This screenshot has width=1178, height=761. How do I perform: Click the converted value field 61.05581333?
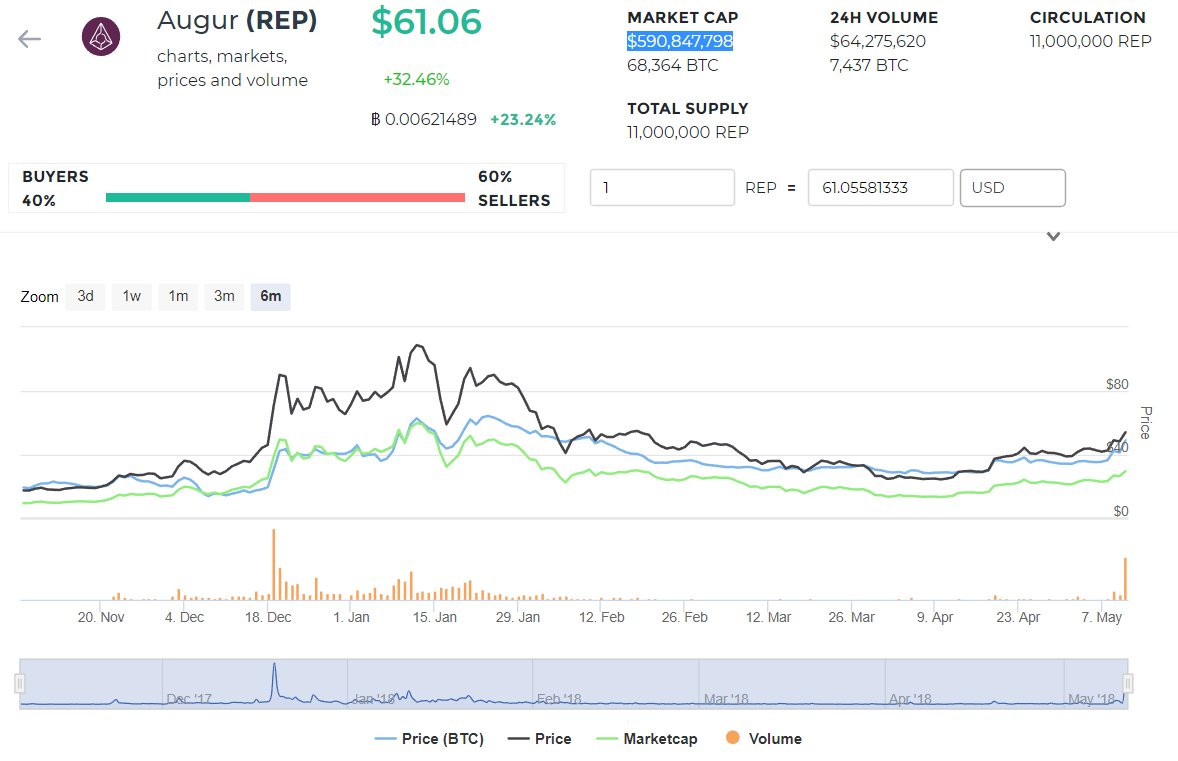pyautogui.click(x=880, y=188)
